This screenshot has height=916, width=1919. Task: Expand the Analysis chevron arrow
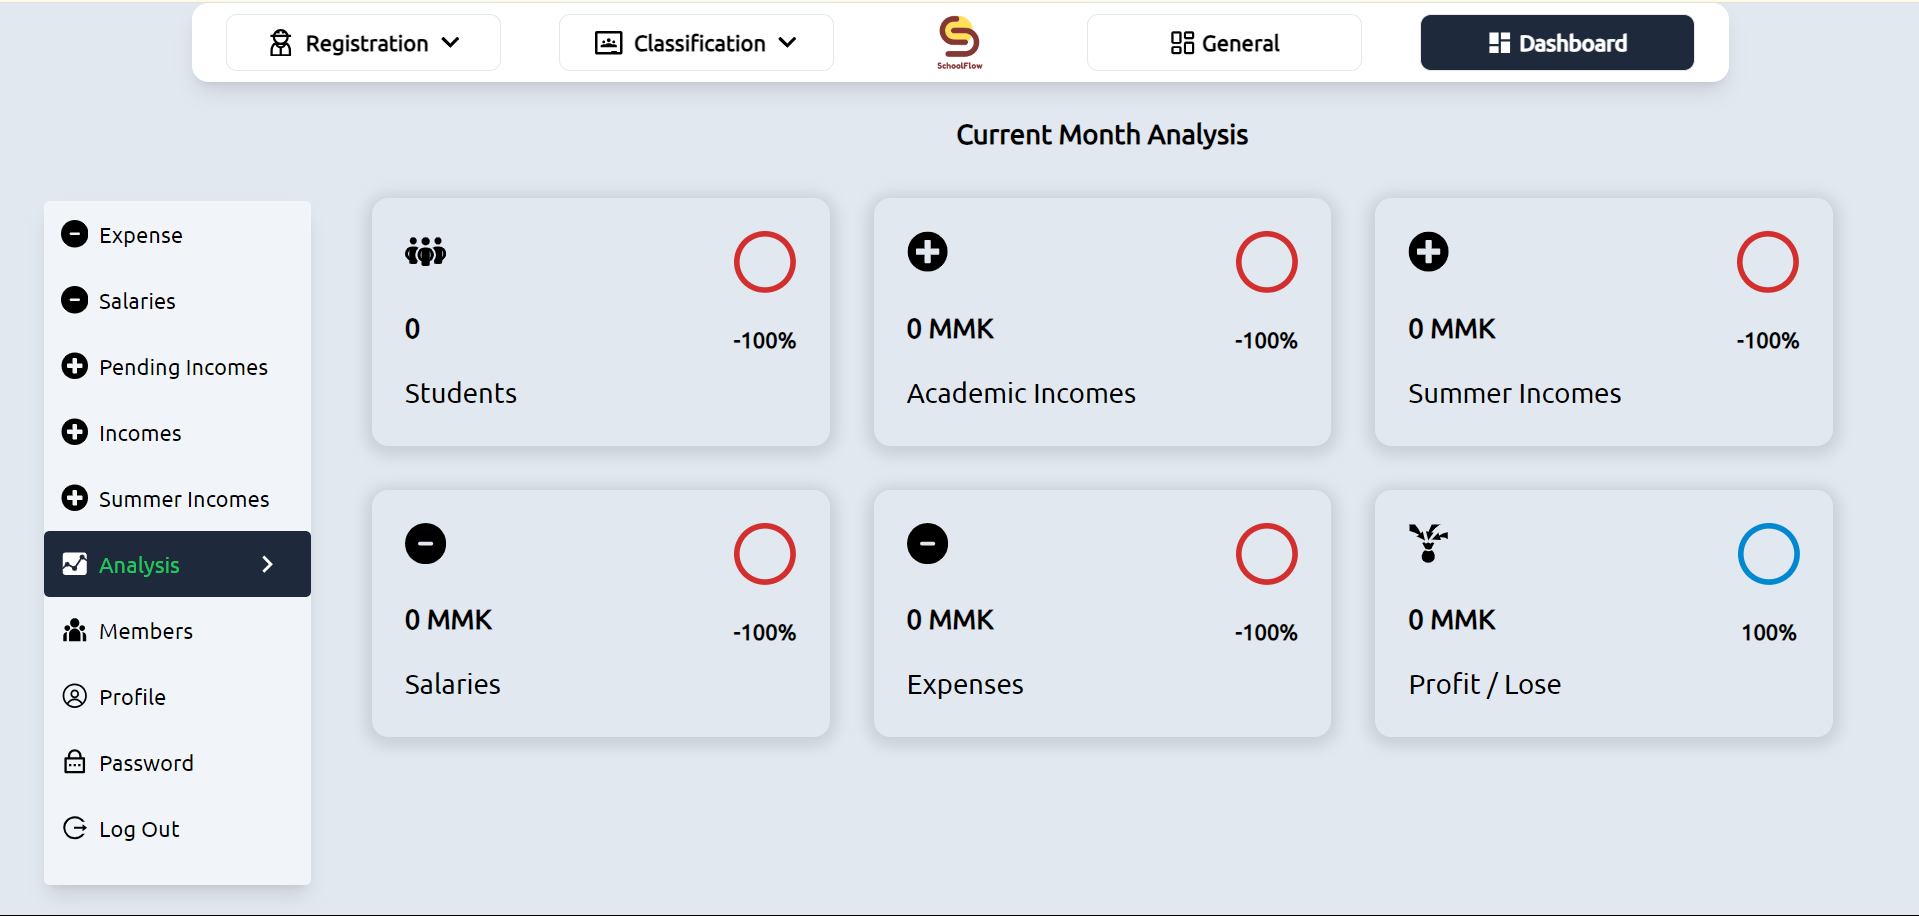tap(267, 564)
